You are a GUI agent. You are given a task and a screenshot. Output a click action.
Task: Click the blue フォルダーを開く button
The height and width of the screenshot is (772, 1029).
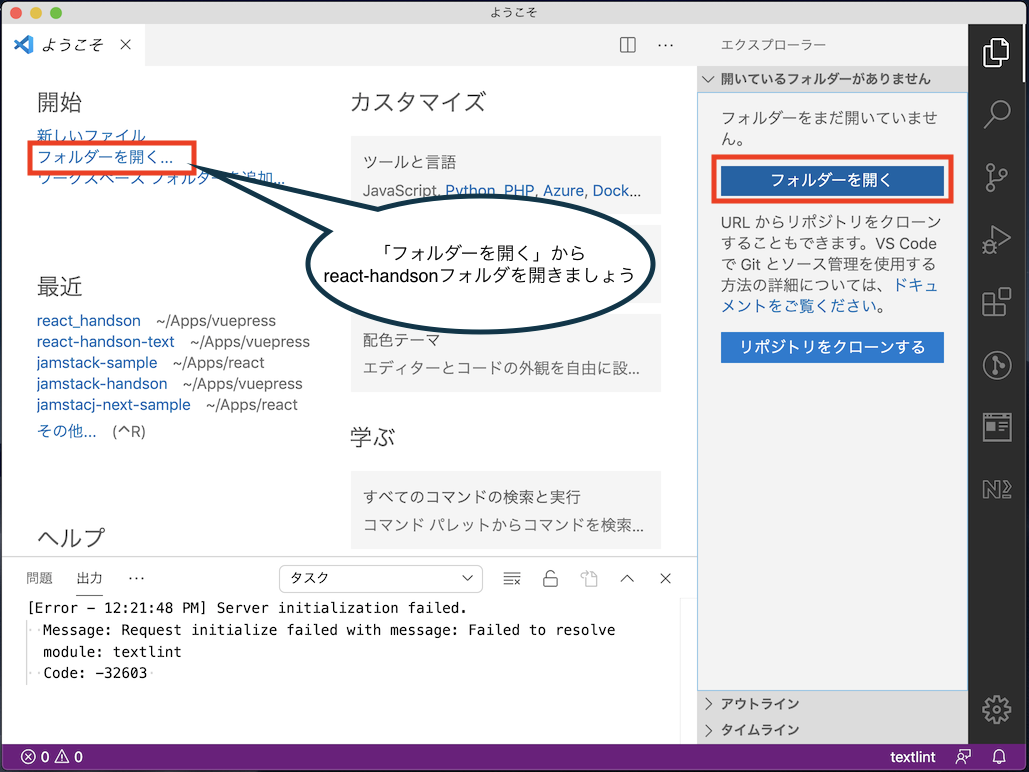pyautogui.click(x=832, y=180)
